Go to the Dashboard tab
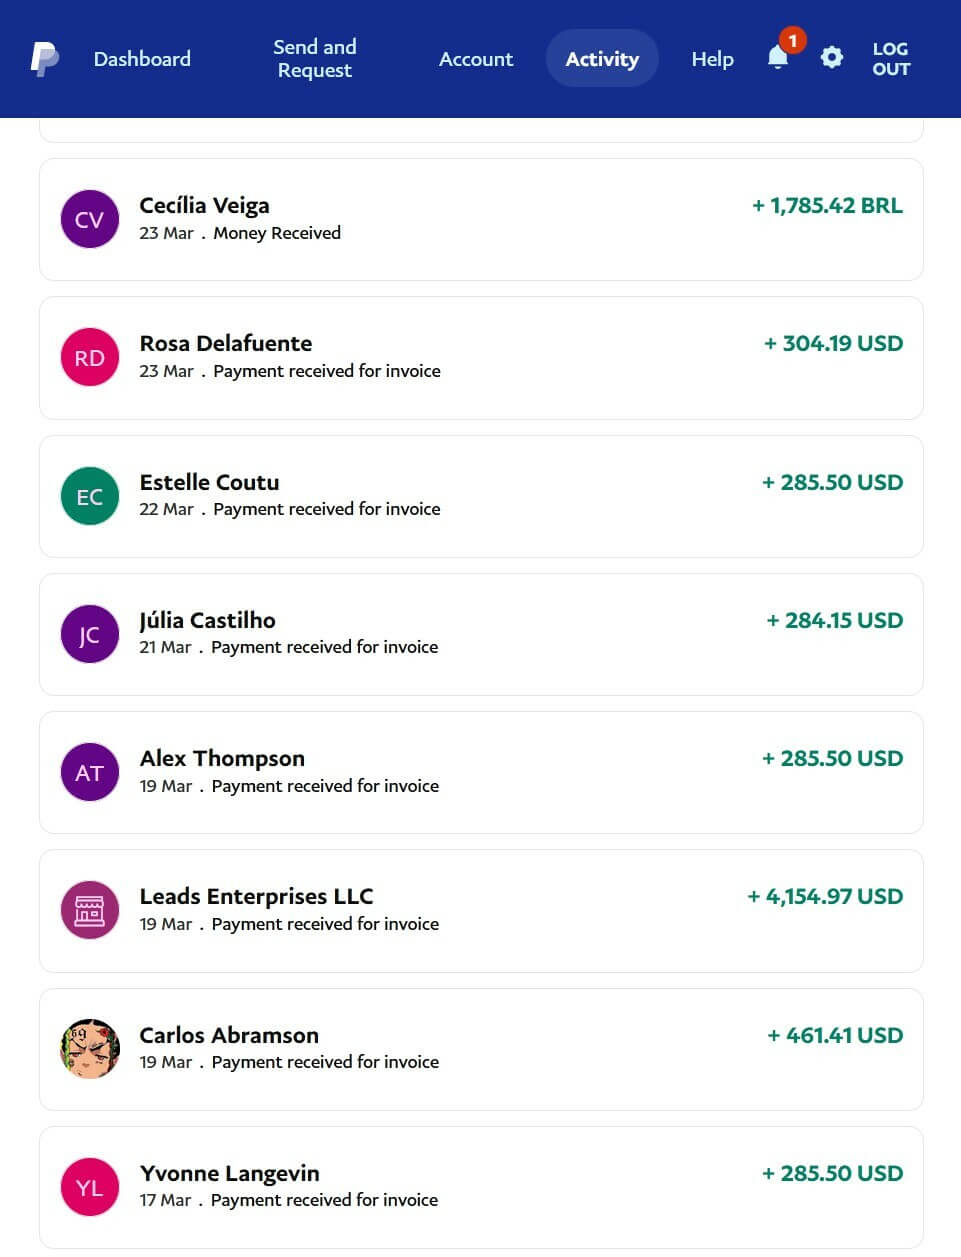The image size is (961, 1257). coord(142,59)
